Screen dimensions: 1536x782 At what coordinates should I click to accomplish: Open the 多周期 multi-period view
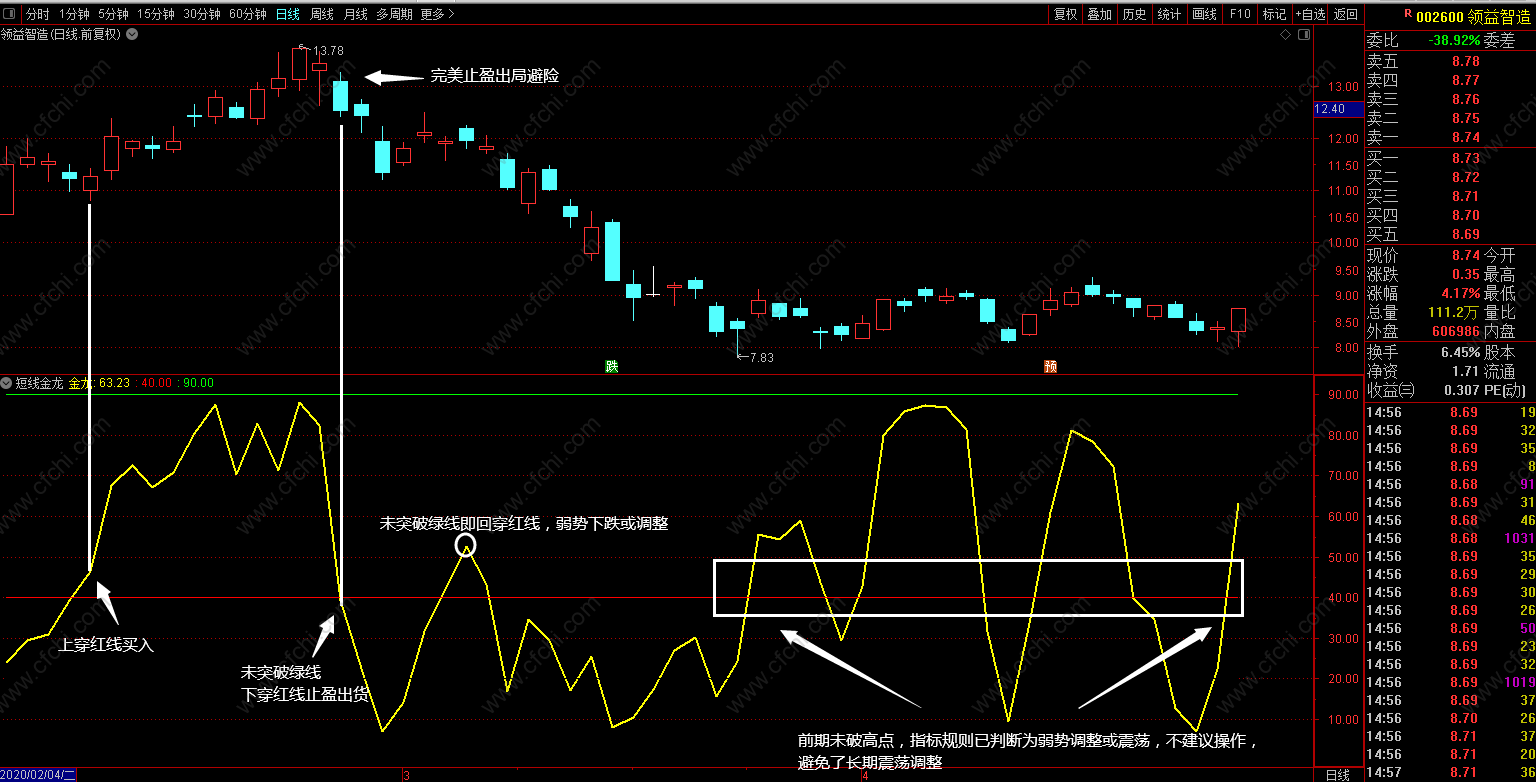coord(394,14)
